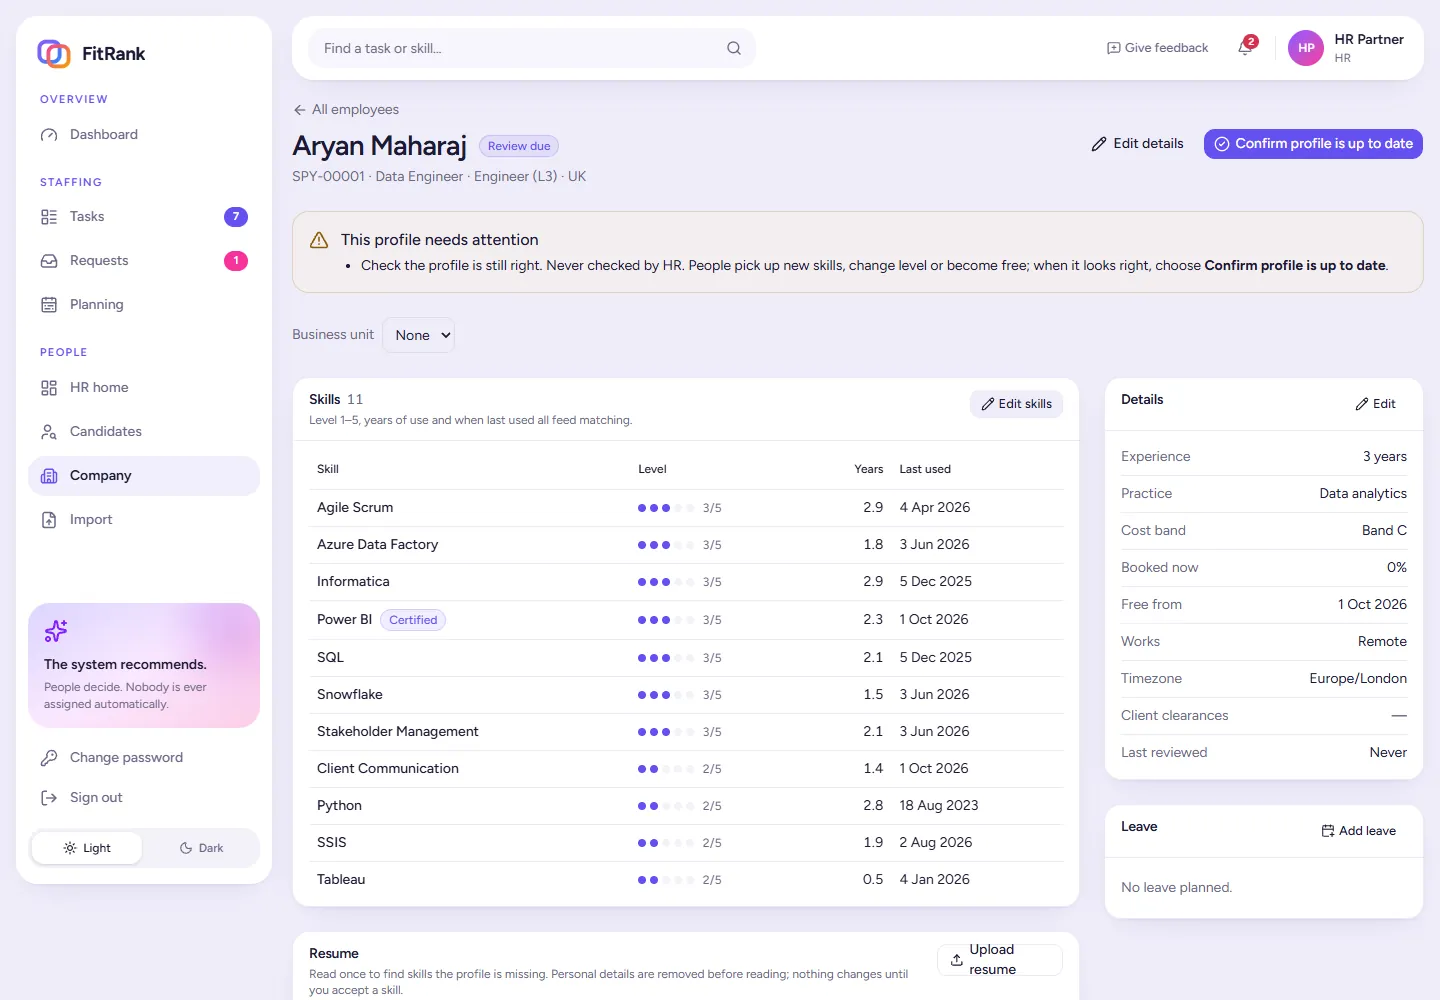Click the Edit details button
This screenshot has width=1440, height=1000.
tap(1137, 144)
